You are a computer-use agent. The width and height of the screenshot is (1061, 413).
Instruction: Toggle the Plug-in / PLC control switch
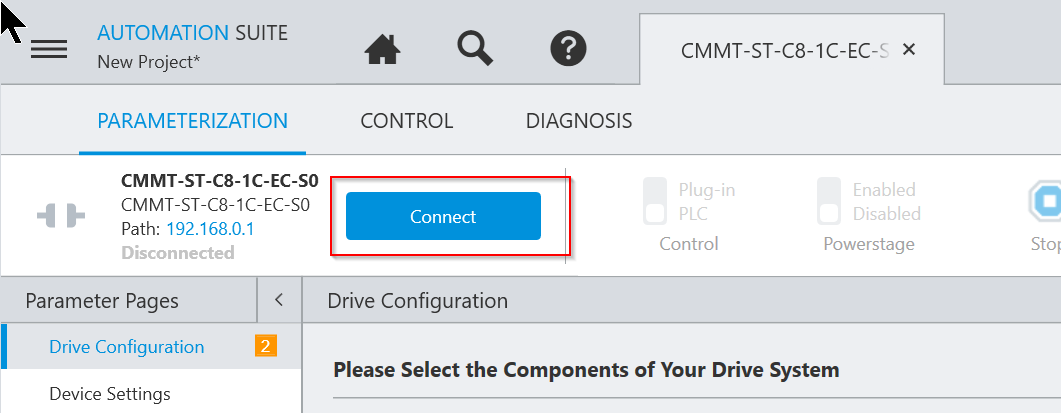(654, 201)
